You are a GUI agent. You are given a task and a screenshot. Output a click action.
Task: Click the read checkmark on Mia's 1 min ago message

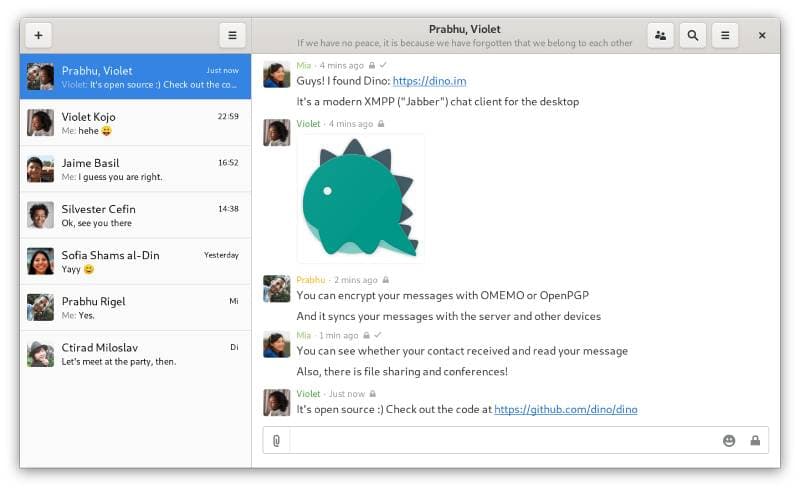click(378, 335)
